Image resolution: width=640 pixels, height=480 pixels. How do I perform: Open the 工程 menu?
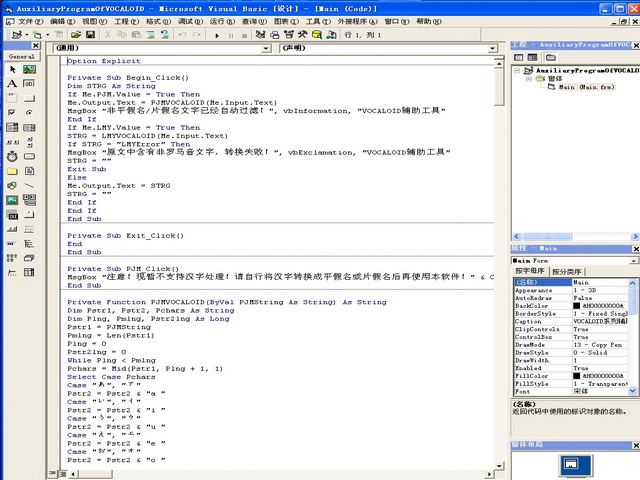(127, 21)
